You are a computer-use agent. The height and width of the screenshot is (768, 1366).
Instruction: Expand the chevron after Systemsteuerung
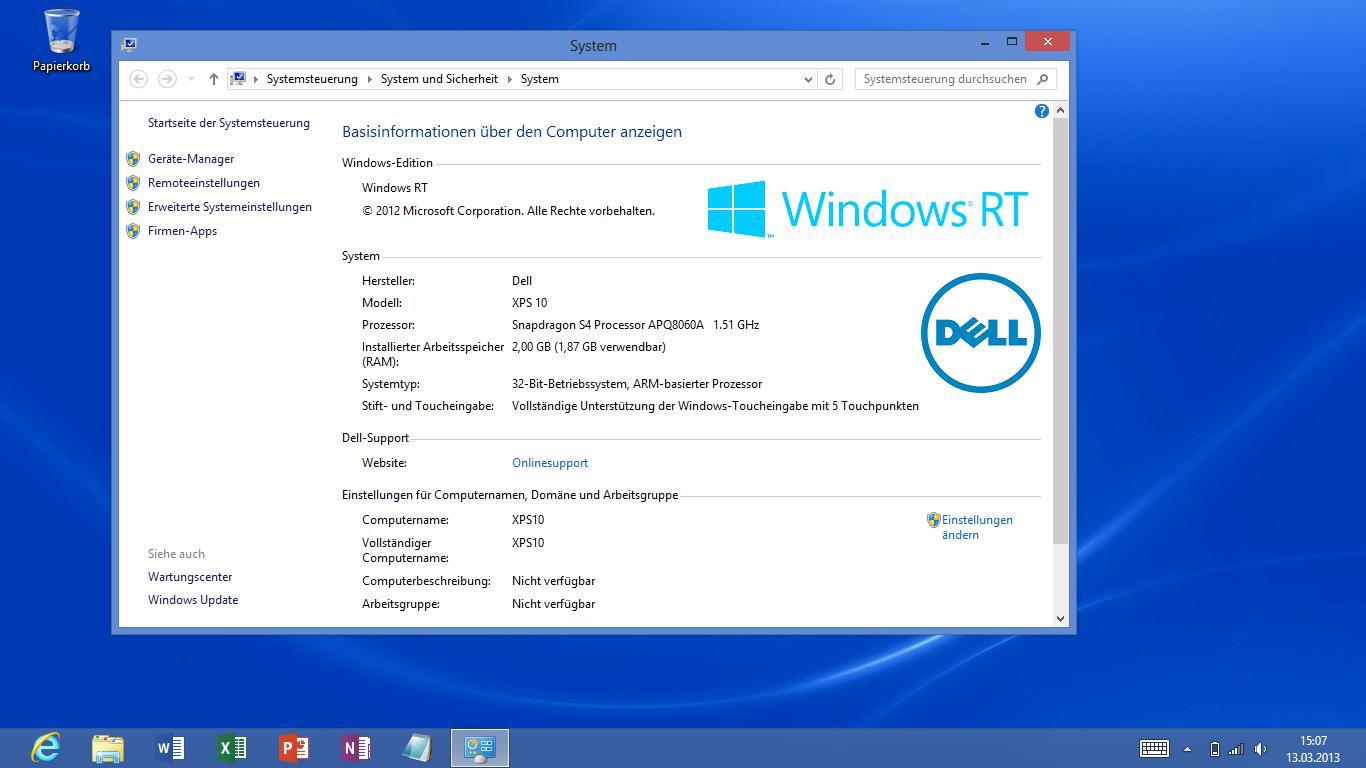[369, 79]
